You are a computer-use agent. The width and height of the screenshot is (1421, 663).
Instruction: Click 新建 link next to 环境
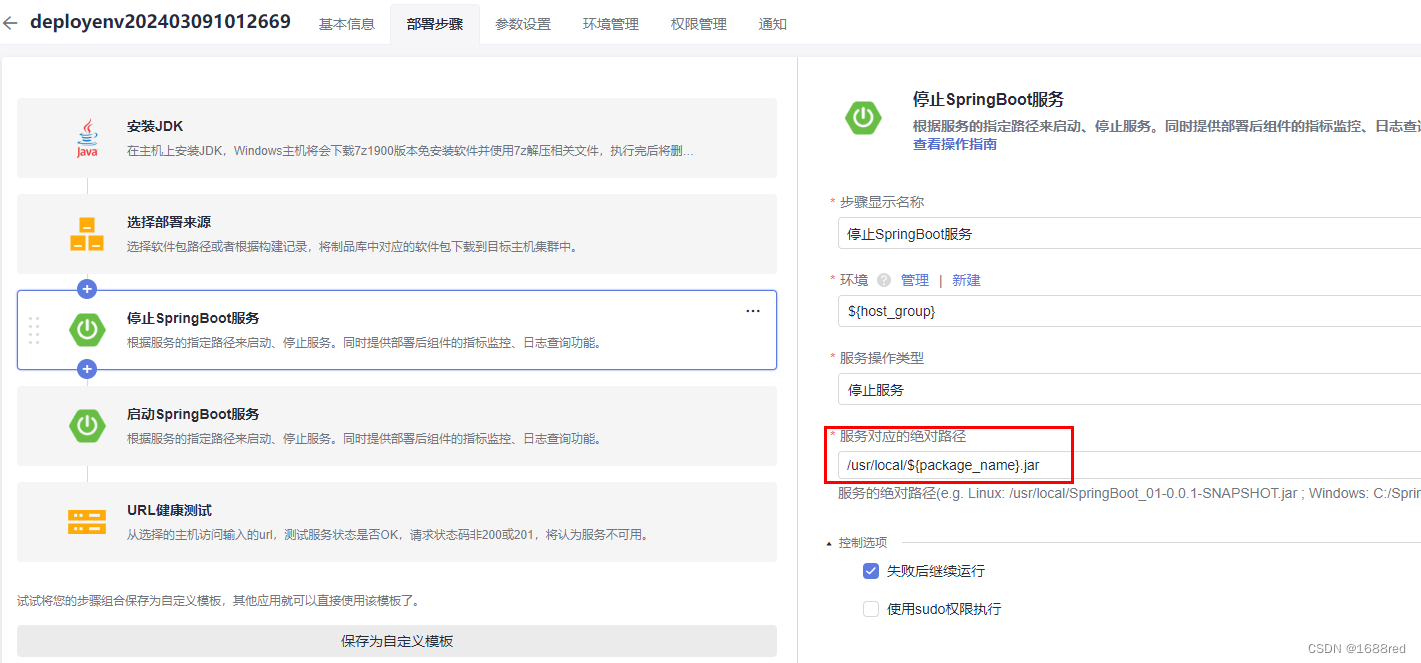click(966, 280)
